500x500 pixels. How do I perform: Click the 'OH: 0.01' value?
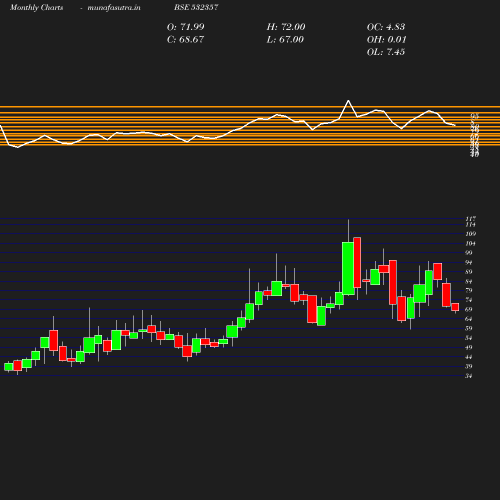[x=386, y=40]
